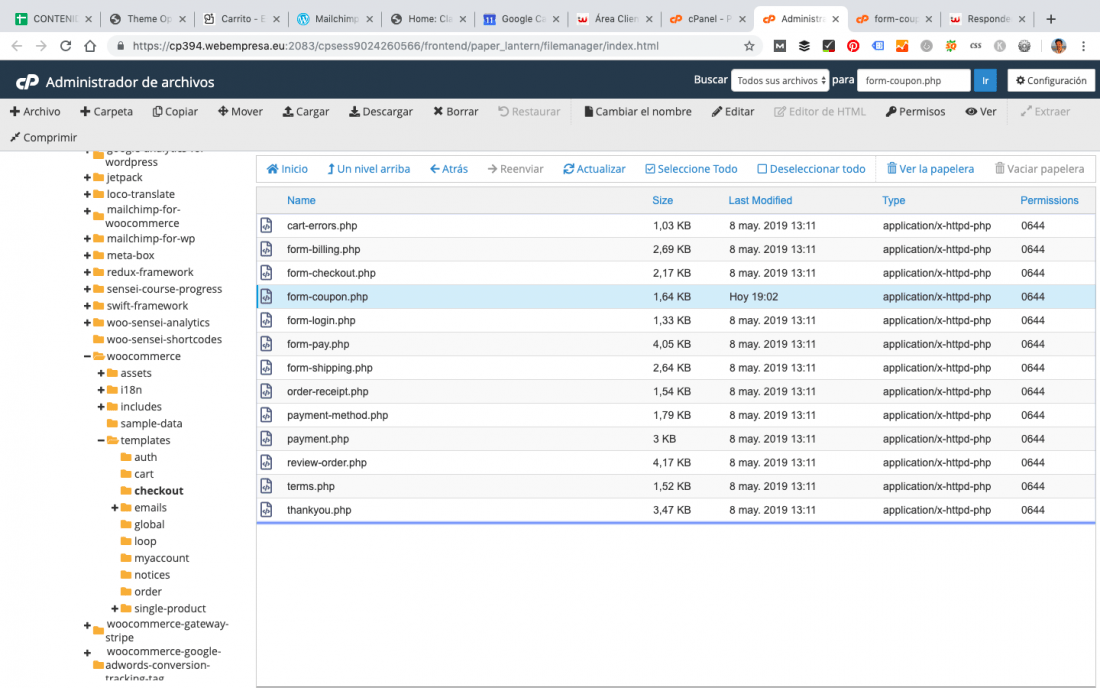Viewport: 1100px width, 688px height.
Task: Select the form-coupon.php file icon
Action: point(267,297)
